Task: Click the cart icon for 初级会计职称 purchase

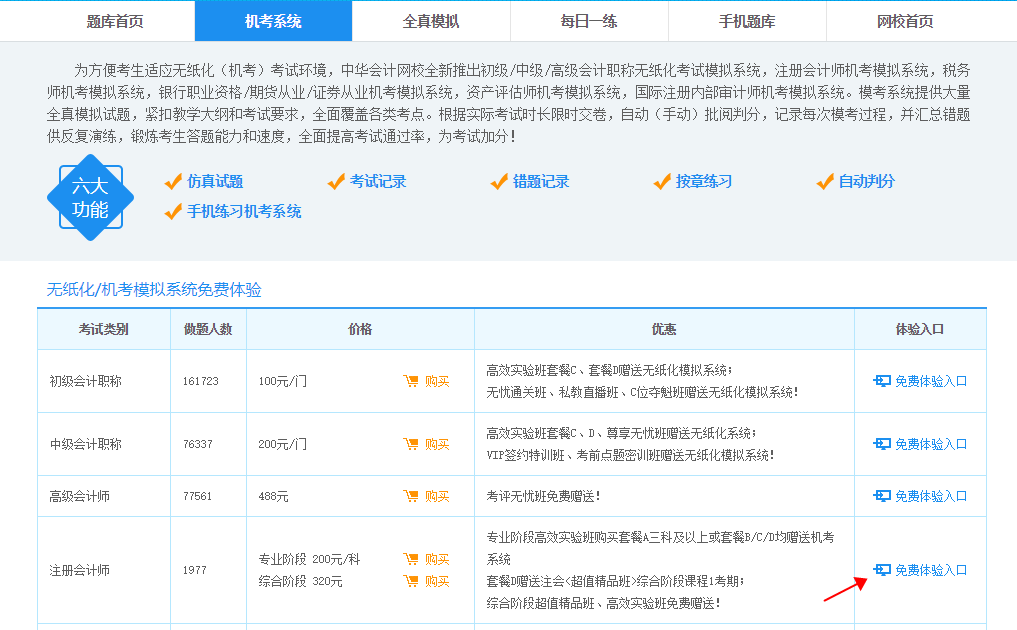Action: coord(413,380)
